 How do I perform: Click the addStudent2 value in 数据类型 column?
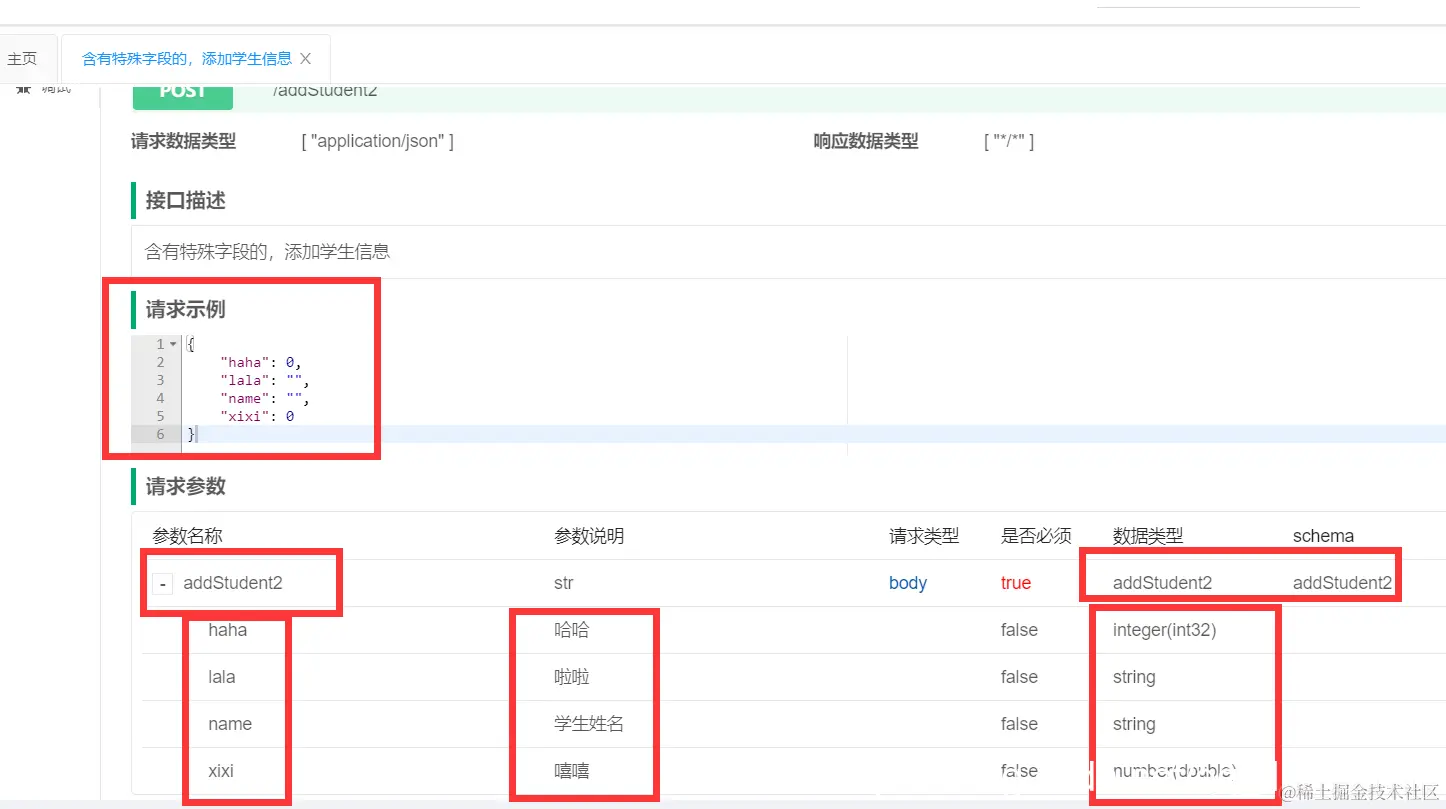coord(1162,583)
